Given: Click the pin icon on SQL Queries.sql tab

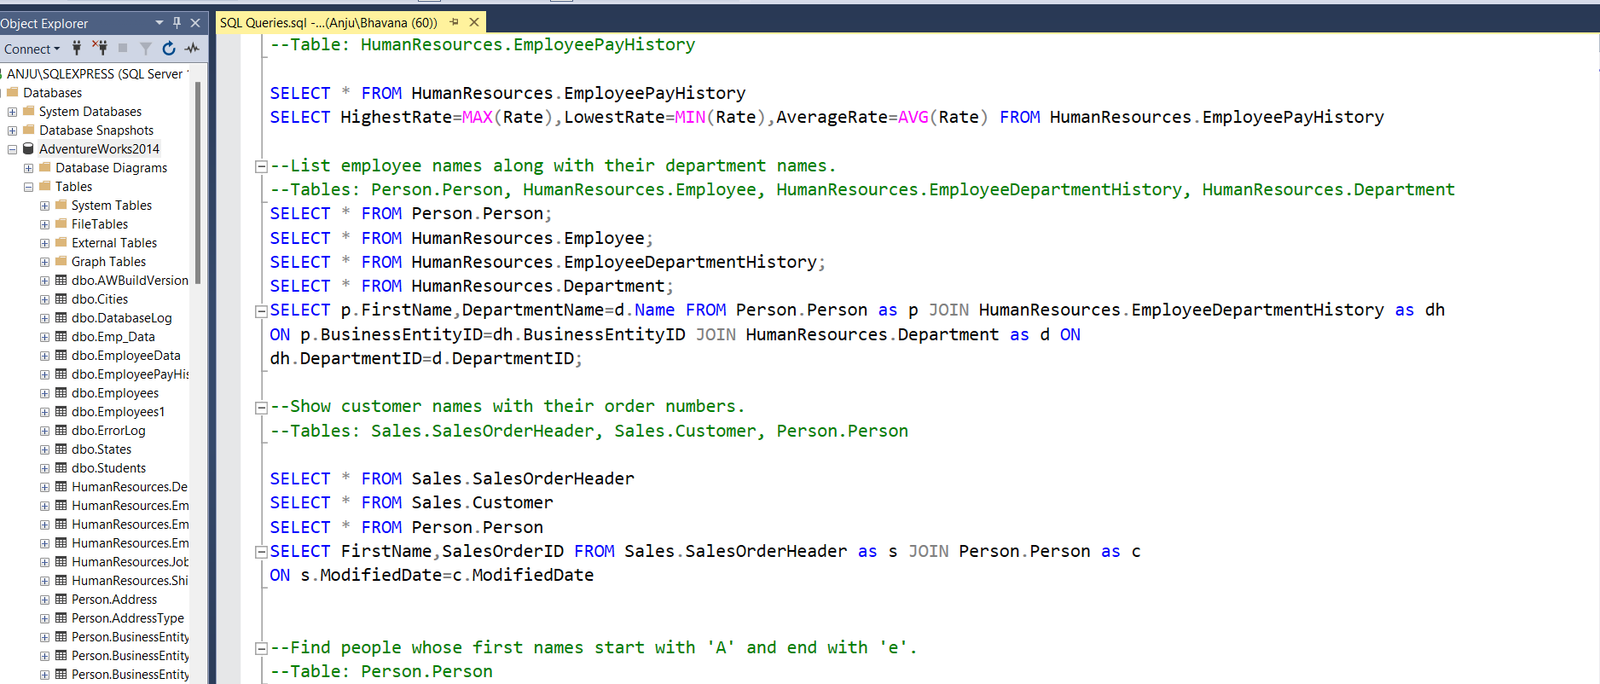Looking at the screenshot, I should coord(455,22).
